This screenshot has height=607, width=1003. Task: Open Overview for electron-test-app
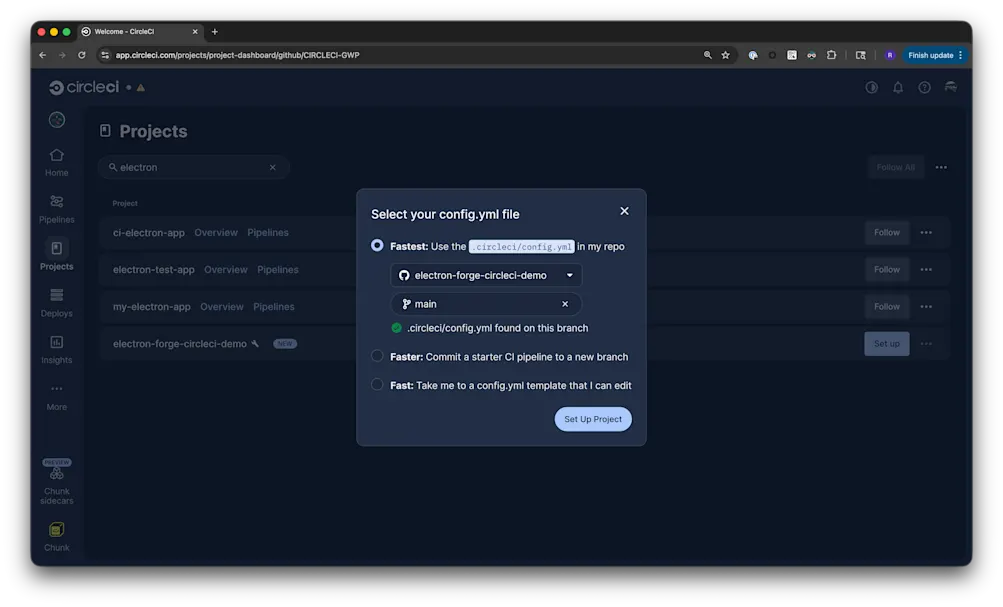pos(226,270)
